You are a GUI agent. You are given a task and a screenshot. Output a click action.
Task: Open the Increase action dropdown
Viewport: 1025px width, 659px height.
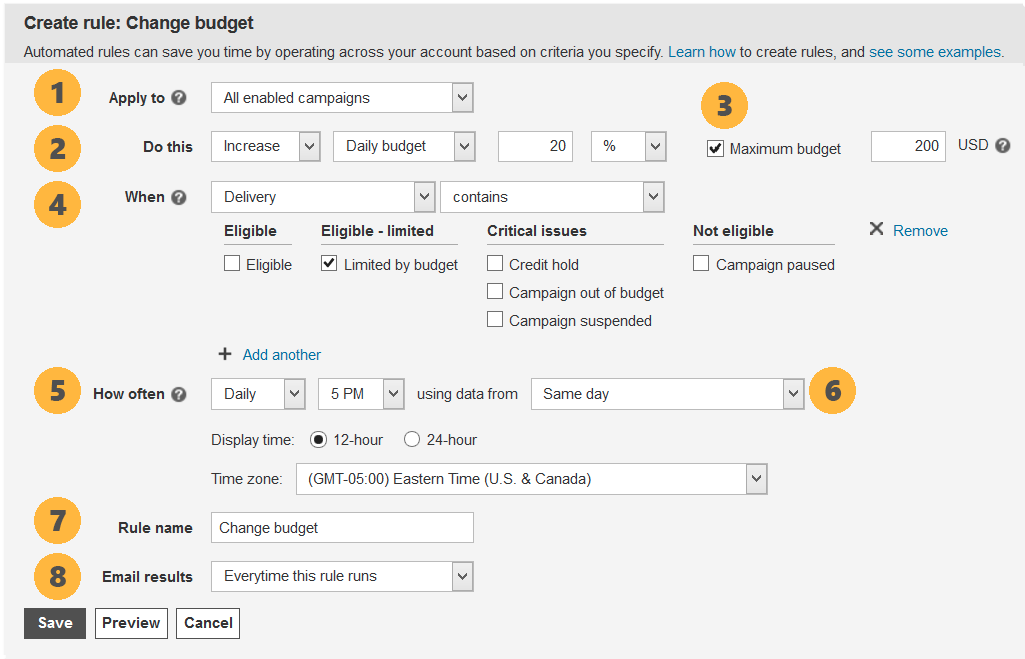[265, 146]
